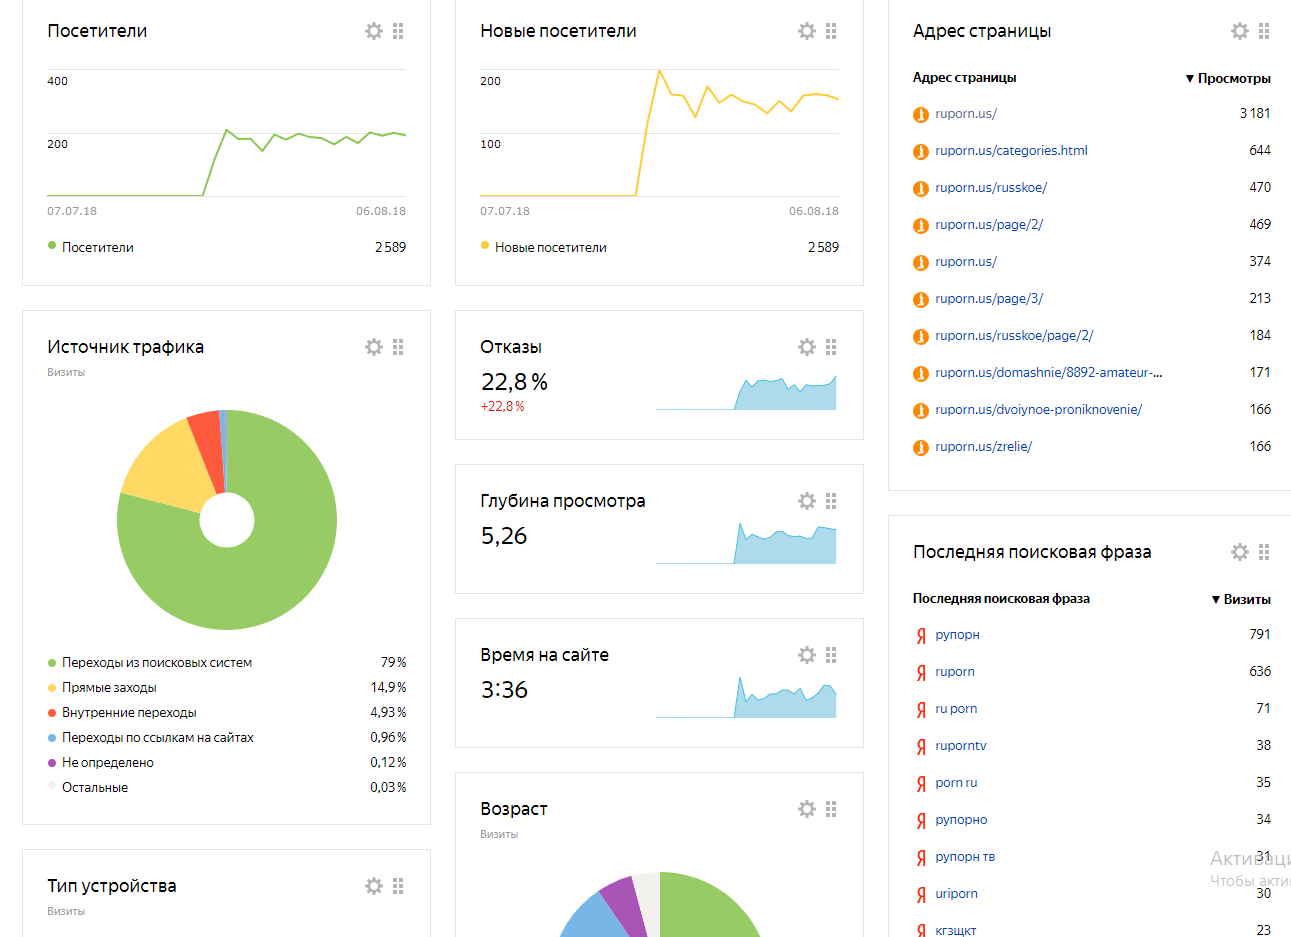Open the ruporn.us/russkoe/page/2/ link
The image size is (1291, 937).
click(1014, 336)
